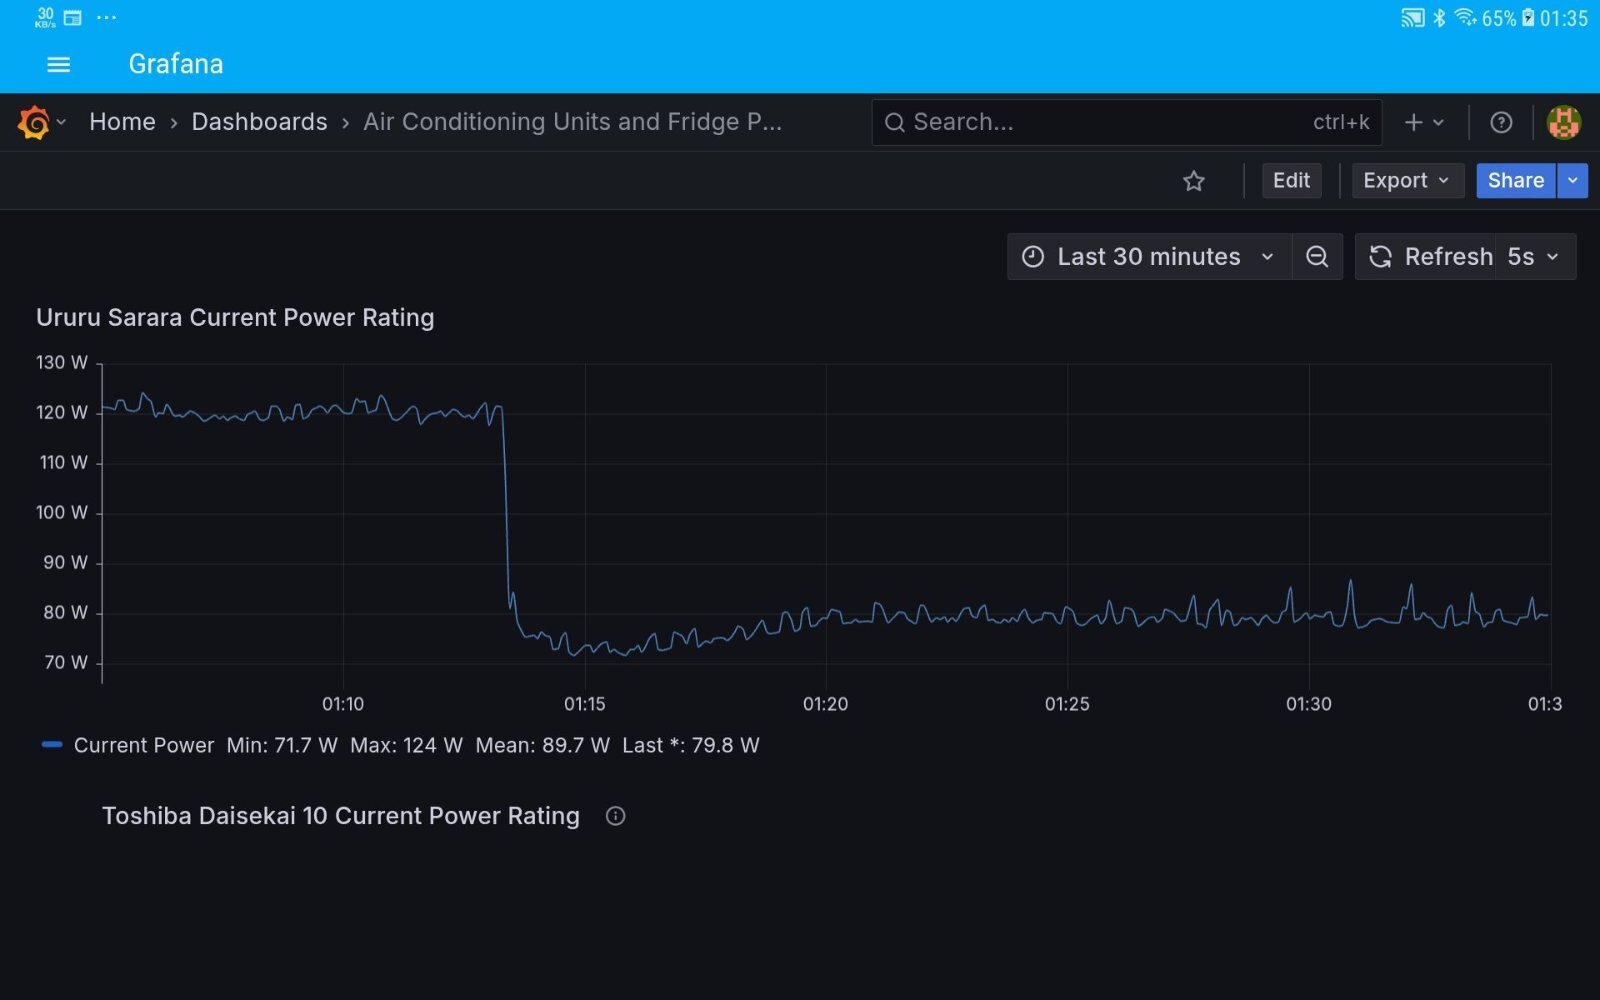Expand the Share options arrow
1600x1000 pixels.
[x=1573, y=181]
